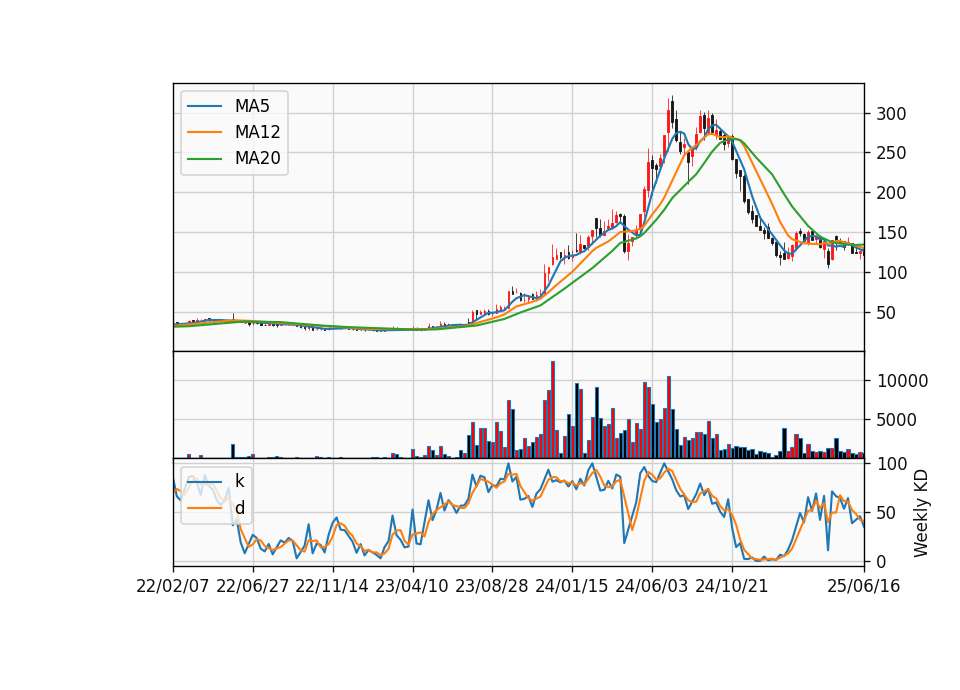The height and width of the screenshot is (690, 960).
Task: Click the d legend label
Action: pos(240,508)
